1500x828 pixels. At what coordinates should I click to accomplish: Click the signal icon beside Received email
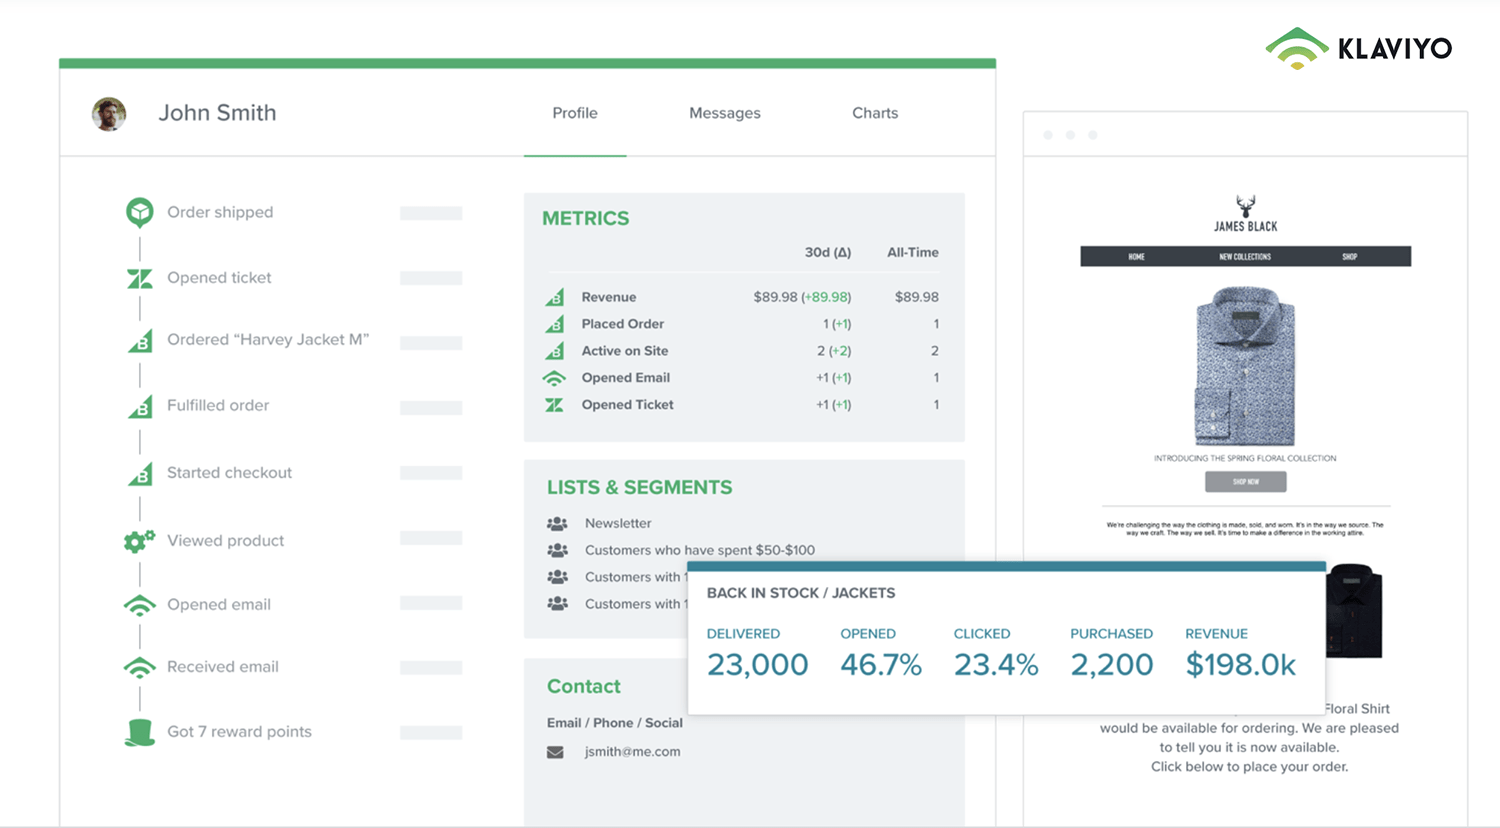(139, 667)
